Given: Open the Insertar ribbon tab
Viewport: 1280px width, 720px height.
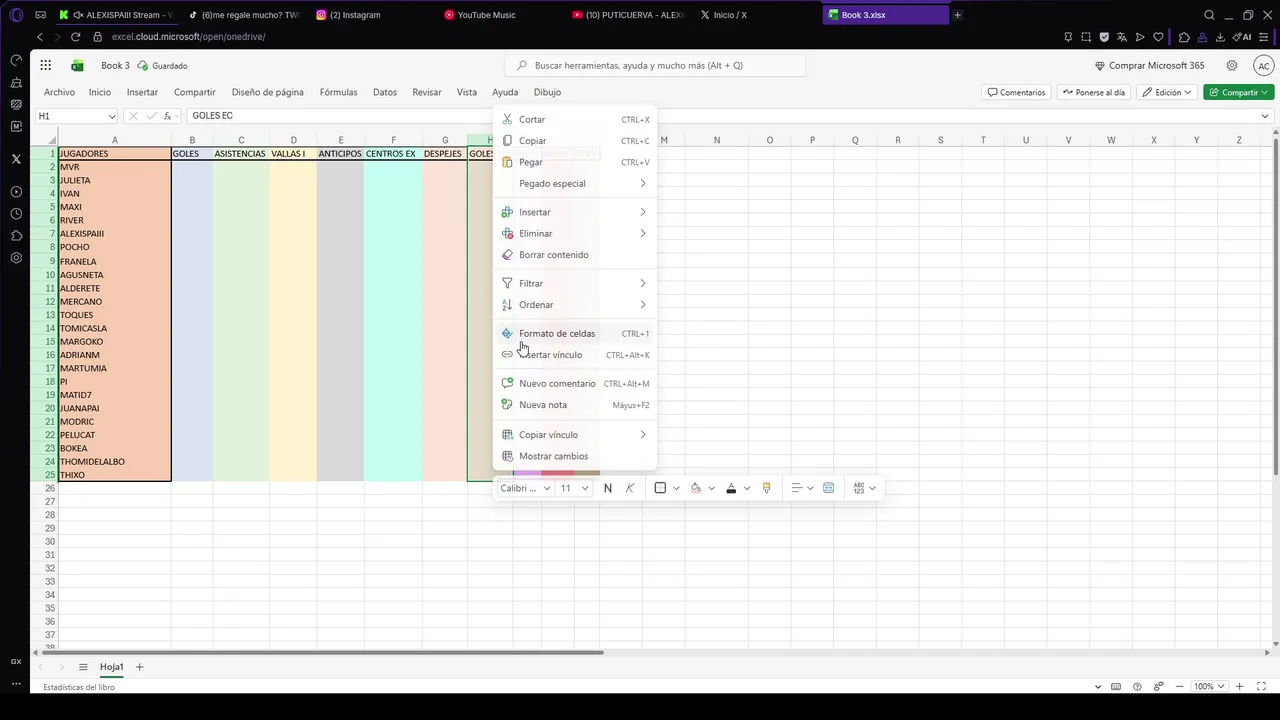Looking at the screenshot, I should tap(142, 92).
